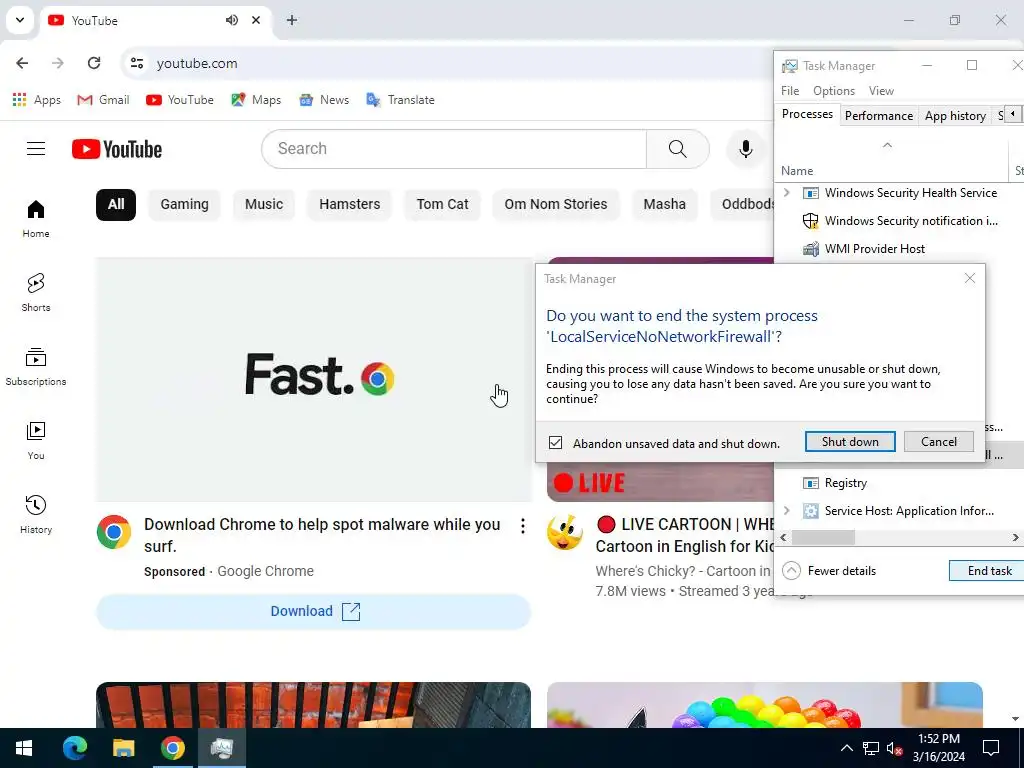This screenshot has width=1024, height=768.
Task: Open Apps bookmark shortcut
Action: tap(37, 100)
